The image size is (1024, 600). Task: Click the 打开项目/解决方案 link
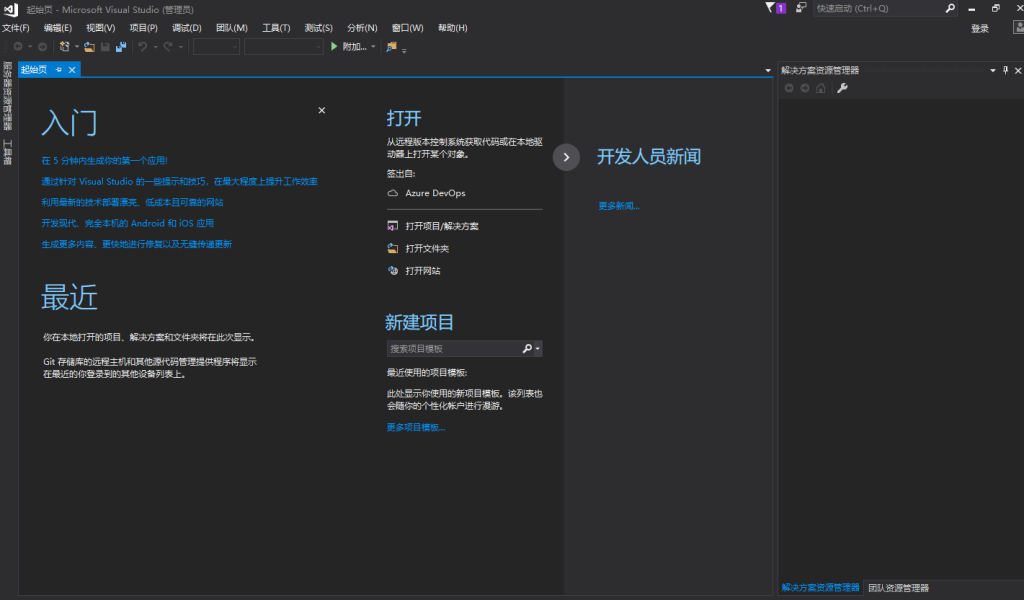(x=441, y=226)
